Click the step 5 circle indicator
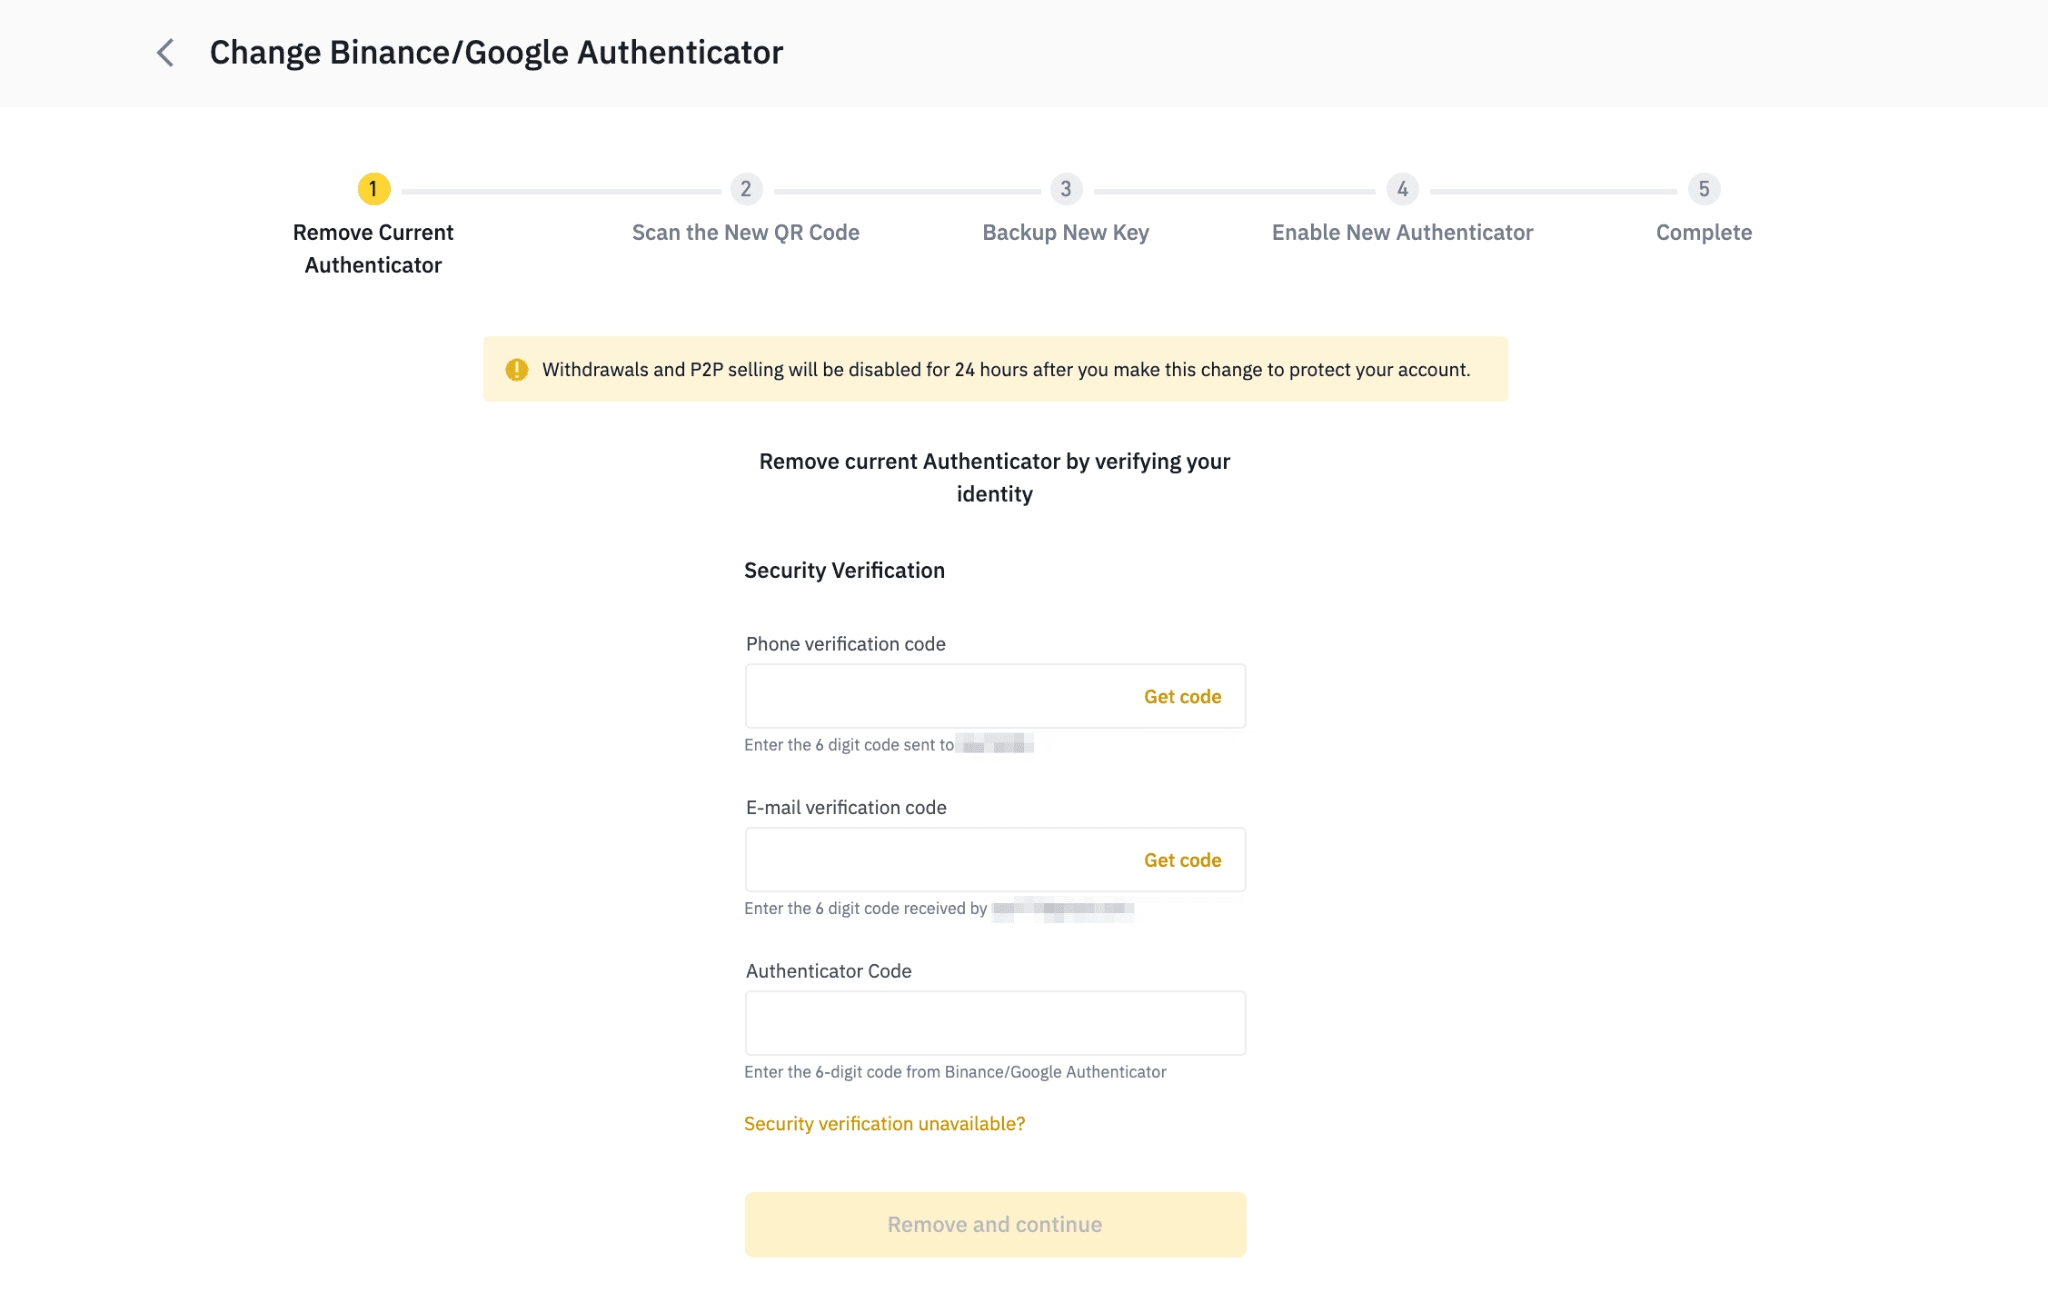This screenshot has width=2048, height=1305. [x=1704, y=189]
